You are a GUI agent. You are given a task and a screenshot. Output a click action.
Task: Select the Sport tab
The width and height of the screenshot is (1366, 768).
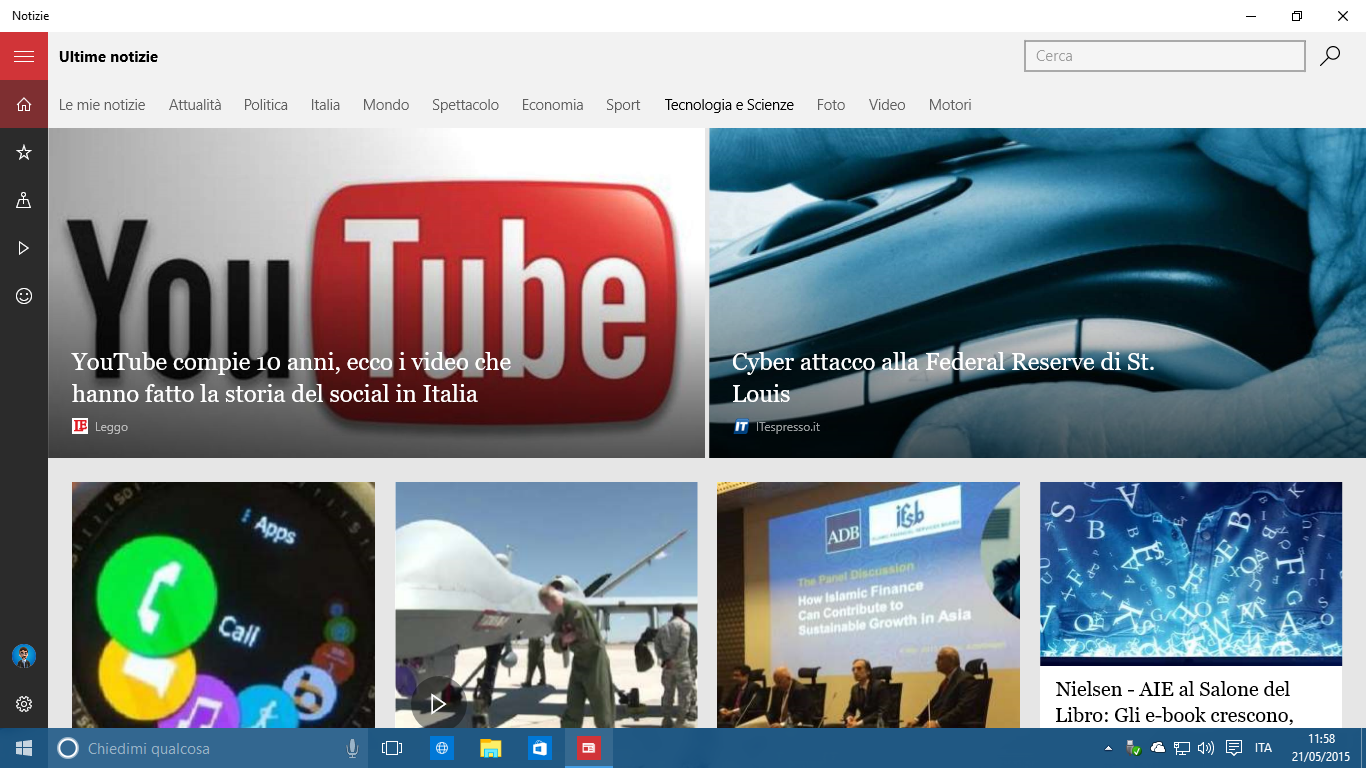[623, 105]
